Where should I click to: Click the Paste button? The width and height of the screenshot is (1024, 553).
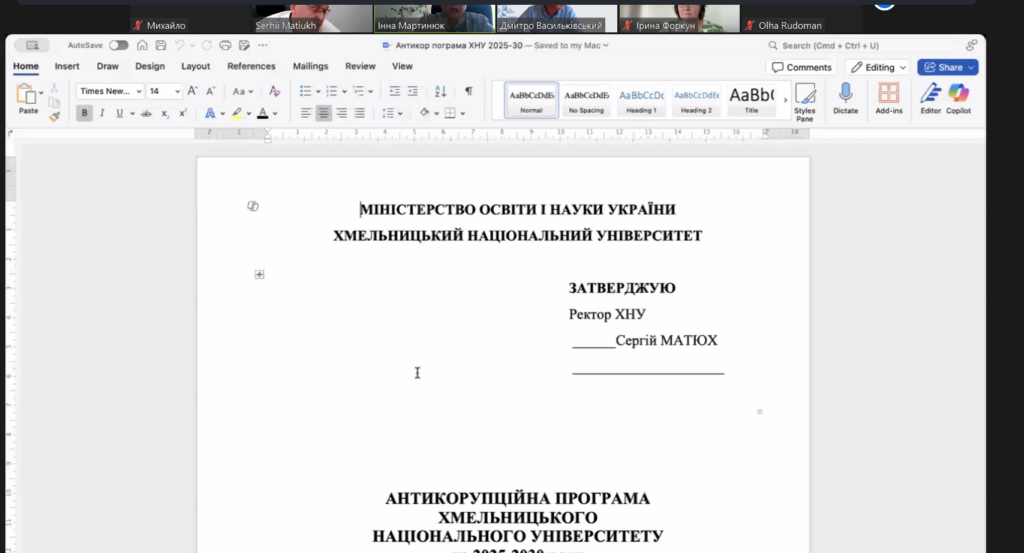click(x=27, y=99)
